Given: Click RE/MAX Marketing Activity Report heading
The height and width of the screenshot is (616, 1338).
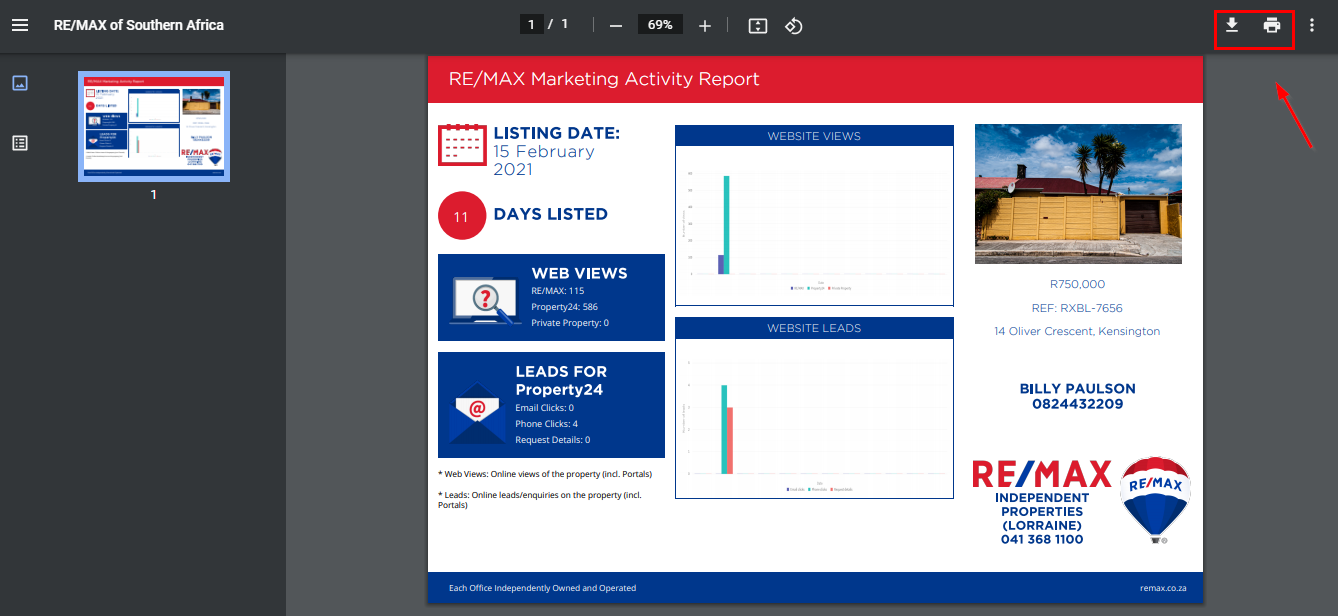Looking at the screenshot, I should click(604, 79).
